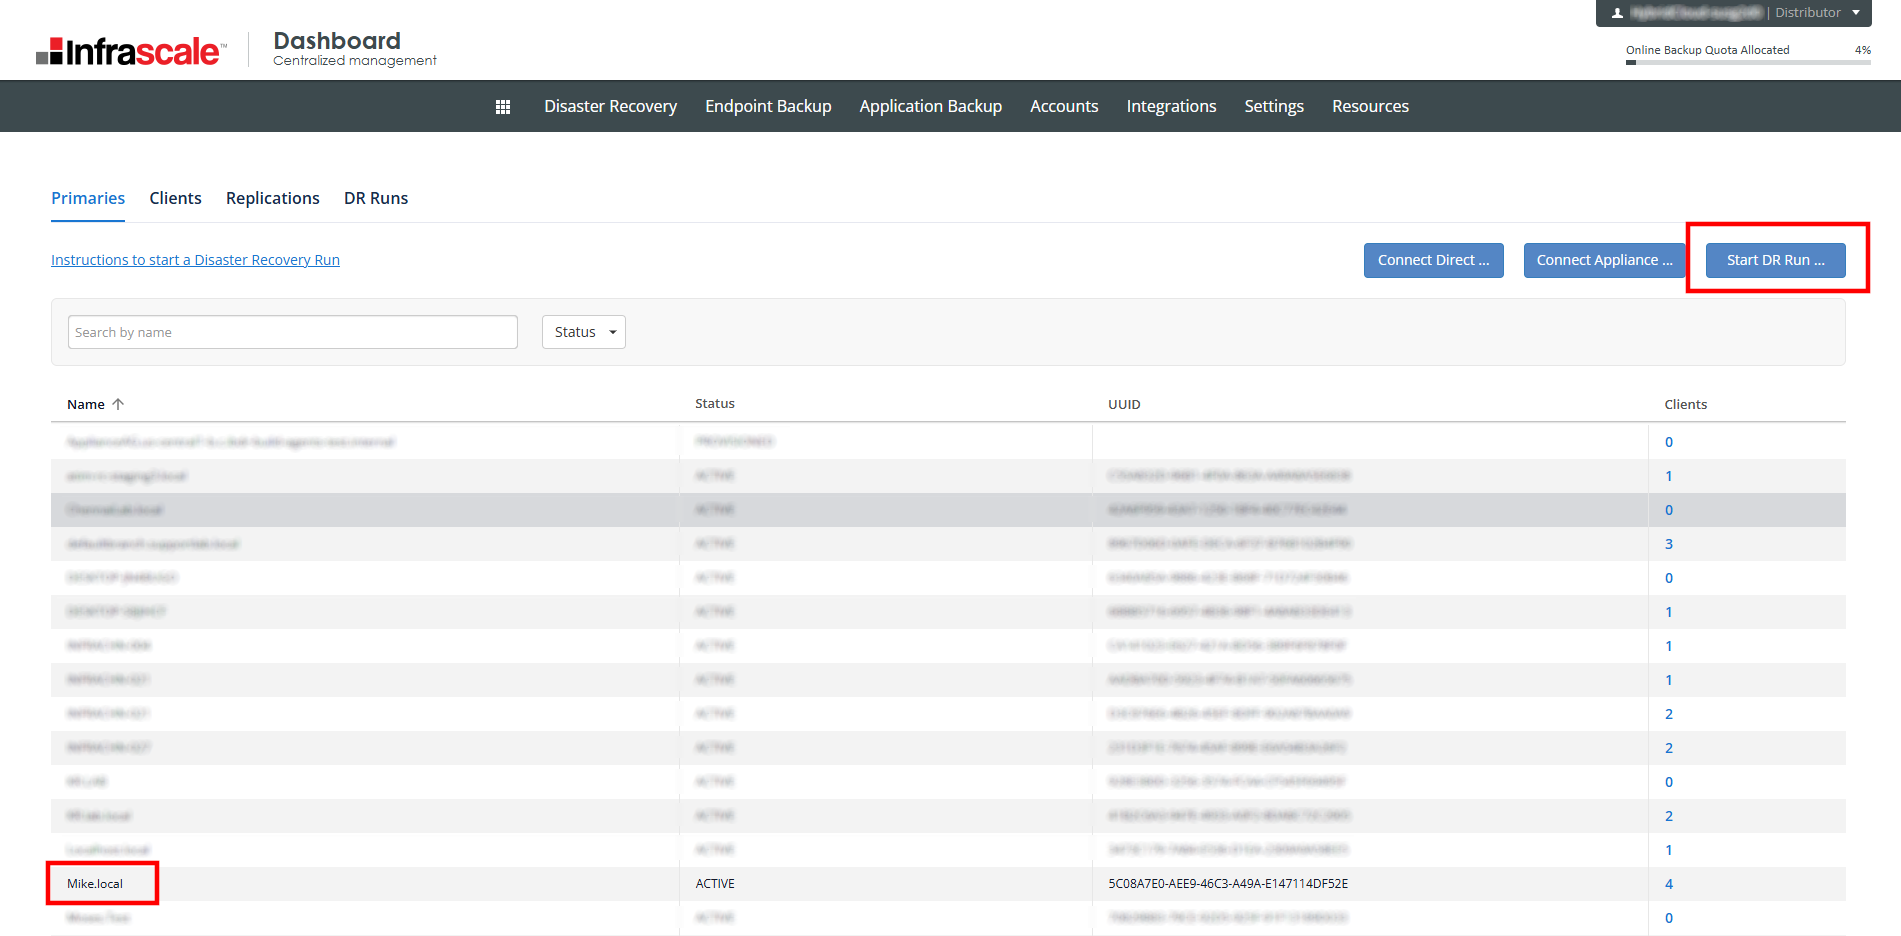The height and width of the screenshot is (936, 1901).
Task: Open the Endpoint Backup menu
Action: point(768,106)
